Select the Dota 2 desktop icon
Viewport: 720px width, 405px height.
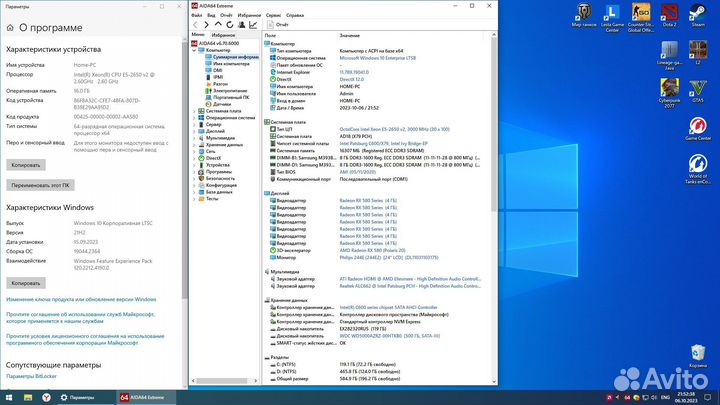click(669, 16)
